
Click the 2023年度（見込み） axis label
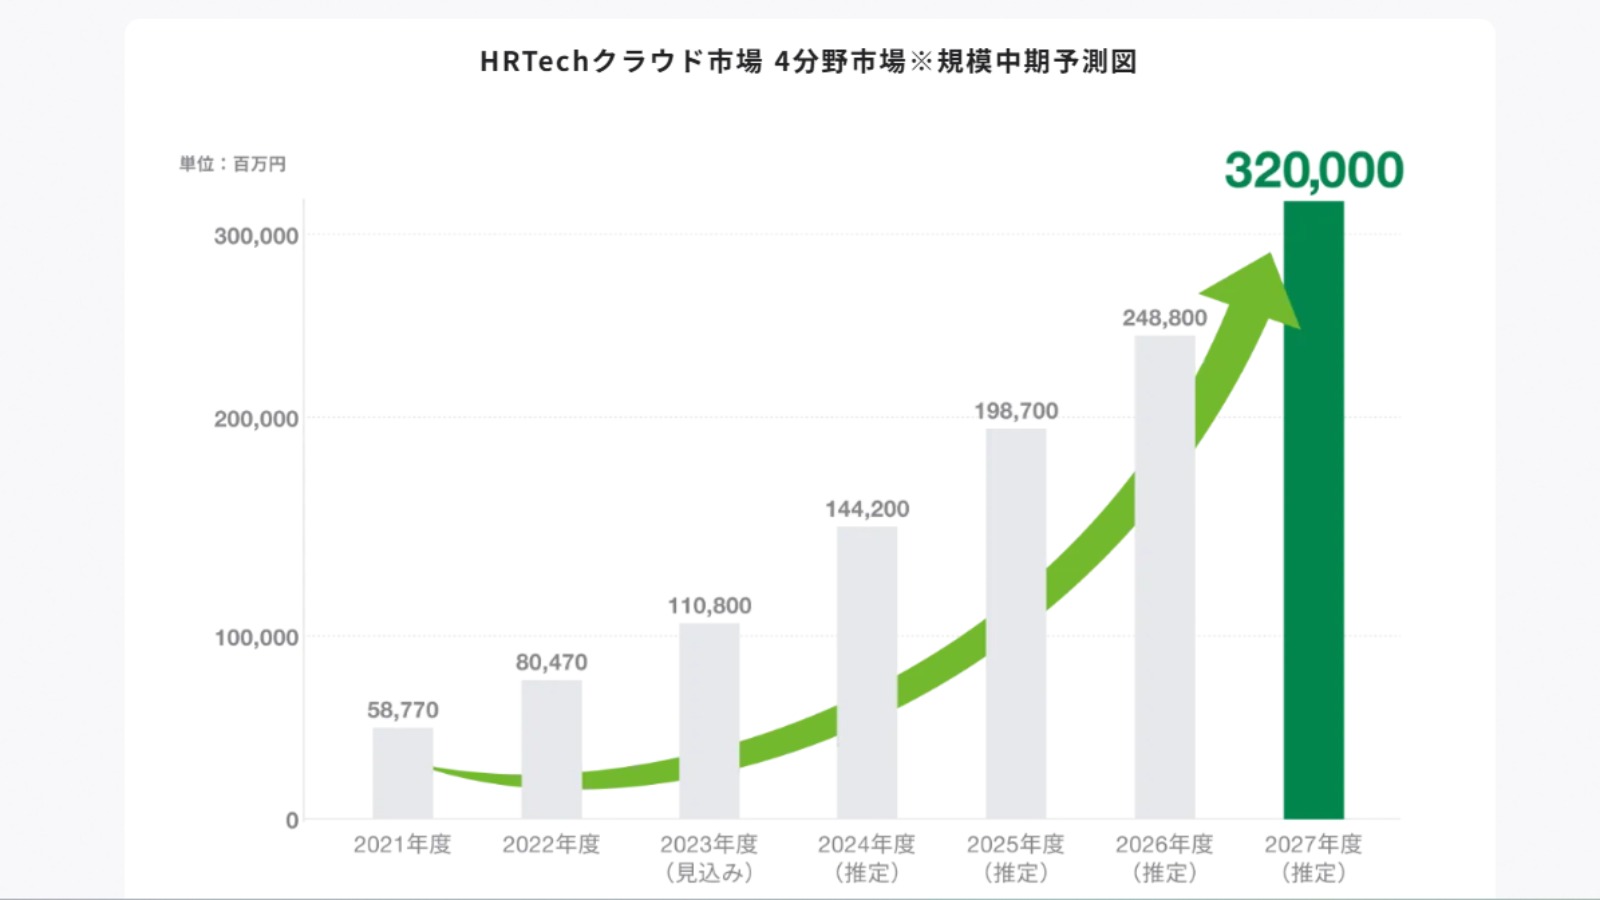pyautogui.click(x=709, y=858)
